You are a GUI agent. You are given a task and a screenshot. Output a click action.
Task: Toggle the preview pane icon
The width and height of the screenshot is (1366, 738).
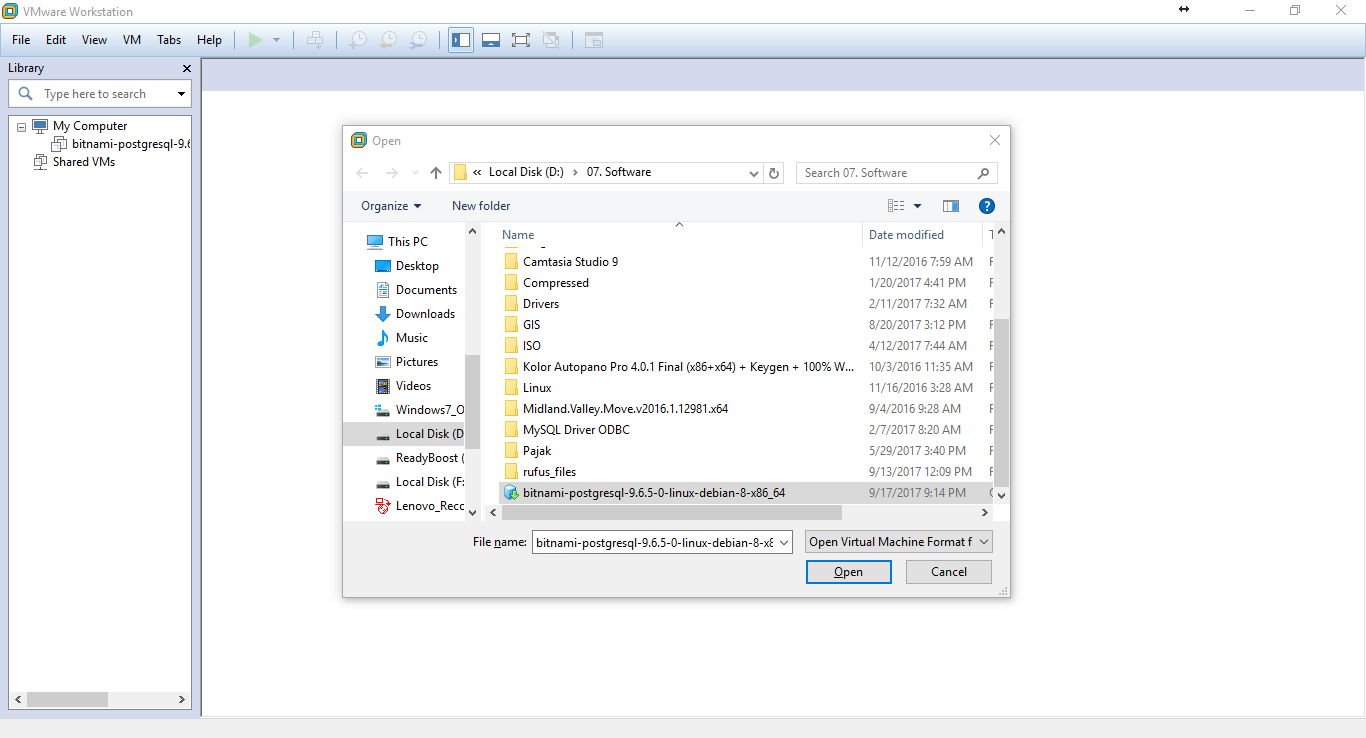(951, 206)
